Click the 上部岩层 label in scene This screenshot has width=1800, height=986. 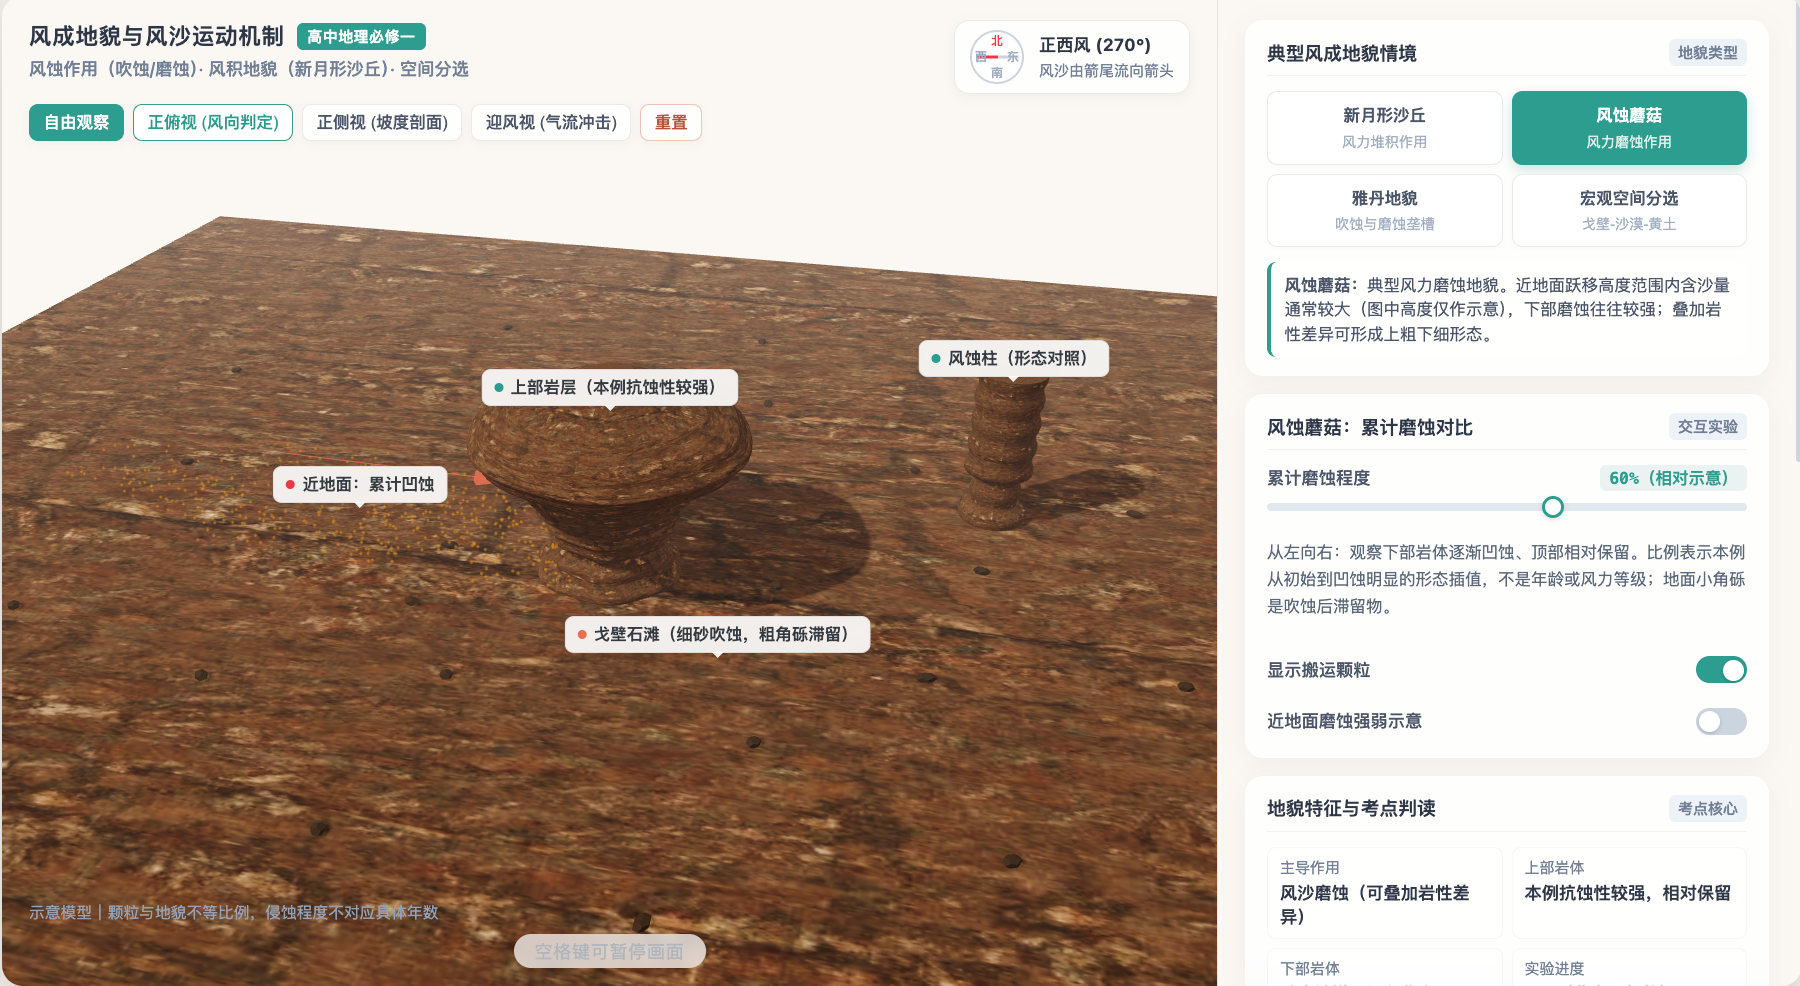610,387
